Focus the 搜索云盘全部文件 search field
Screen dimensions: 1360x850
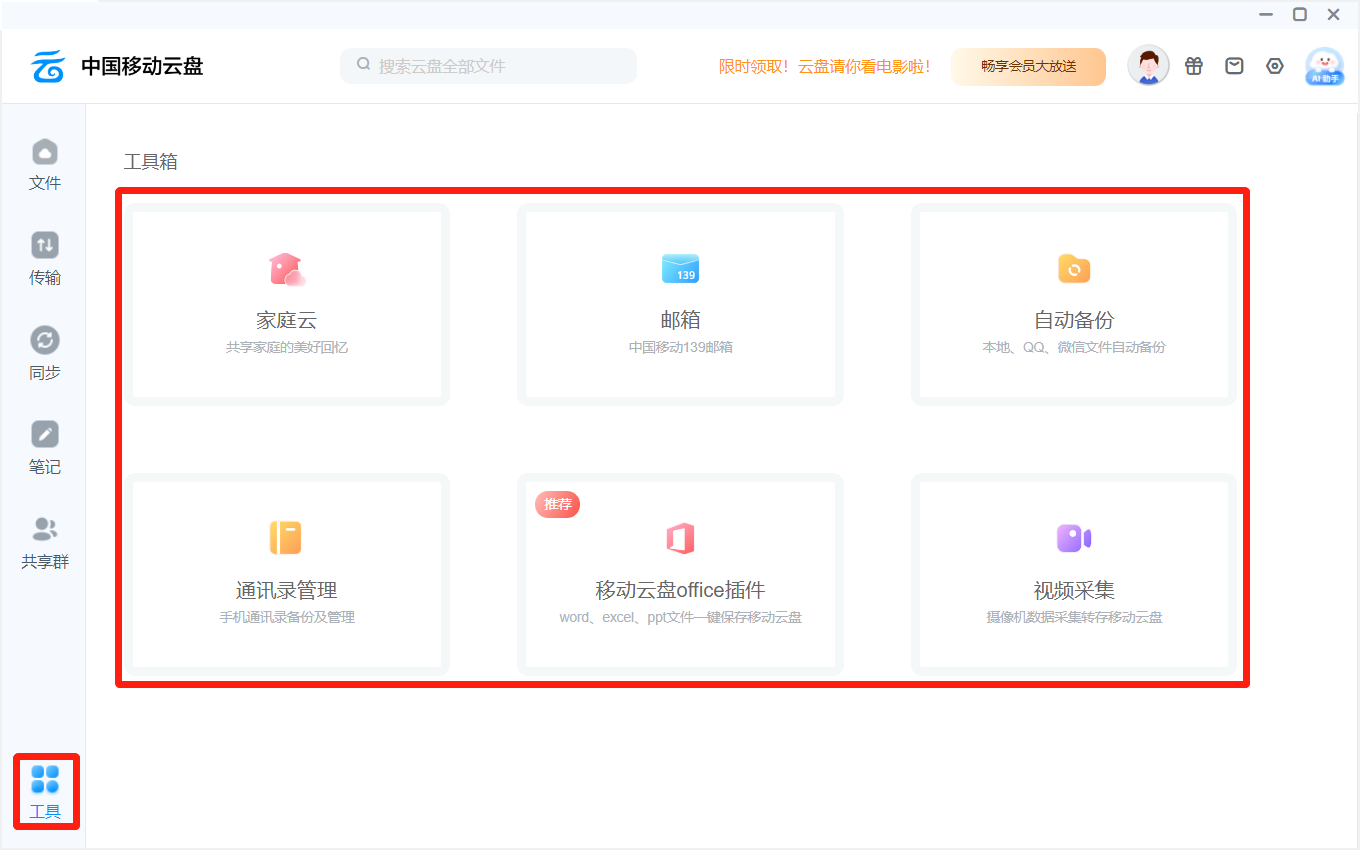[x=488, y=66]
